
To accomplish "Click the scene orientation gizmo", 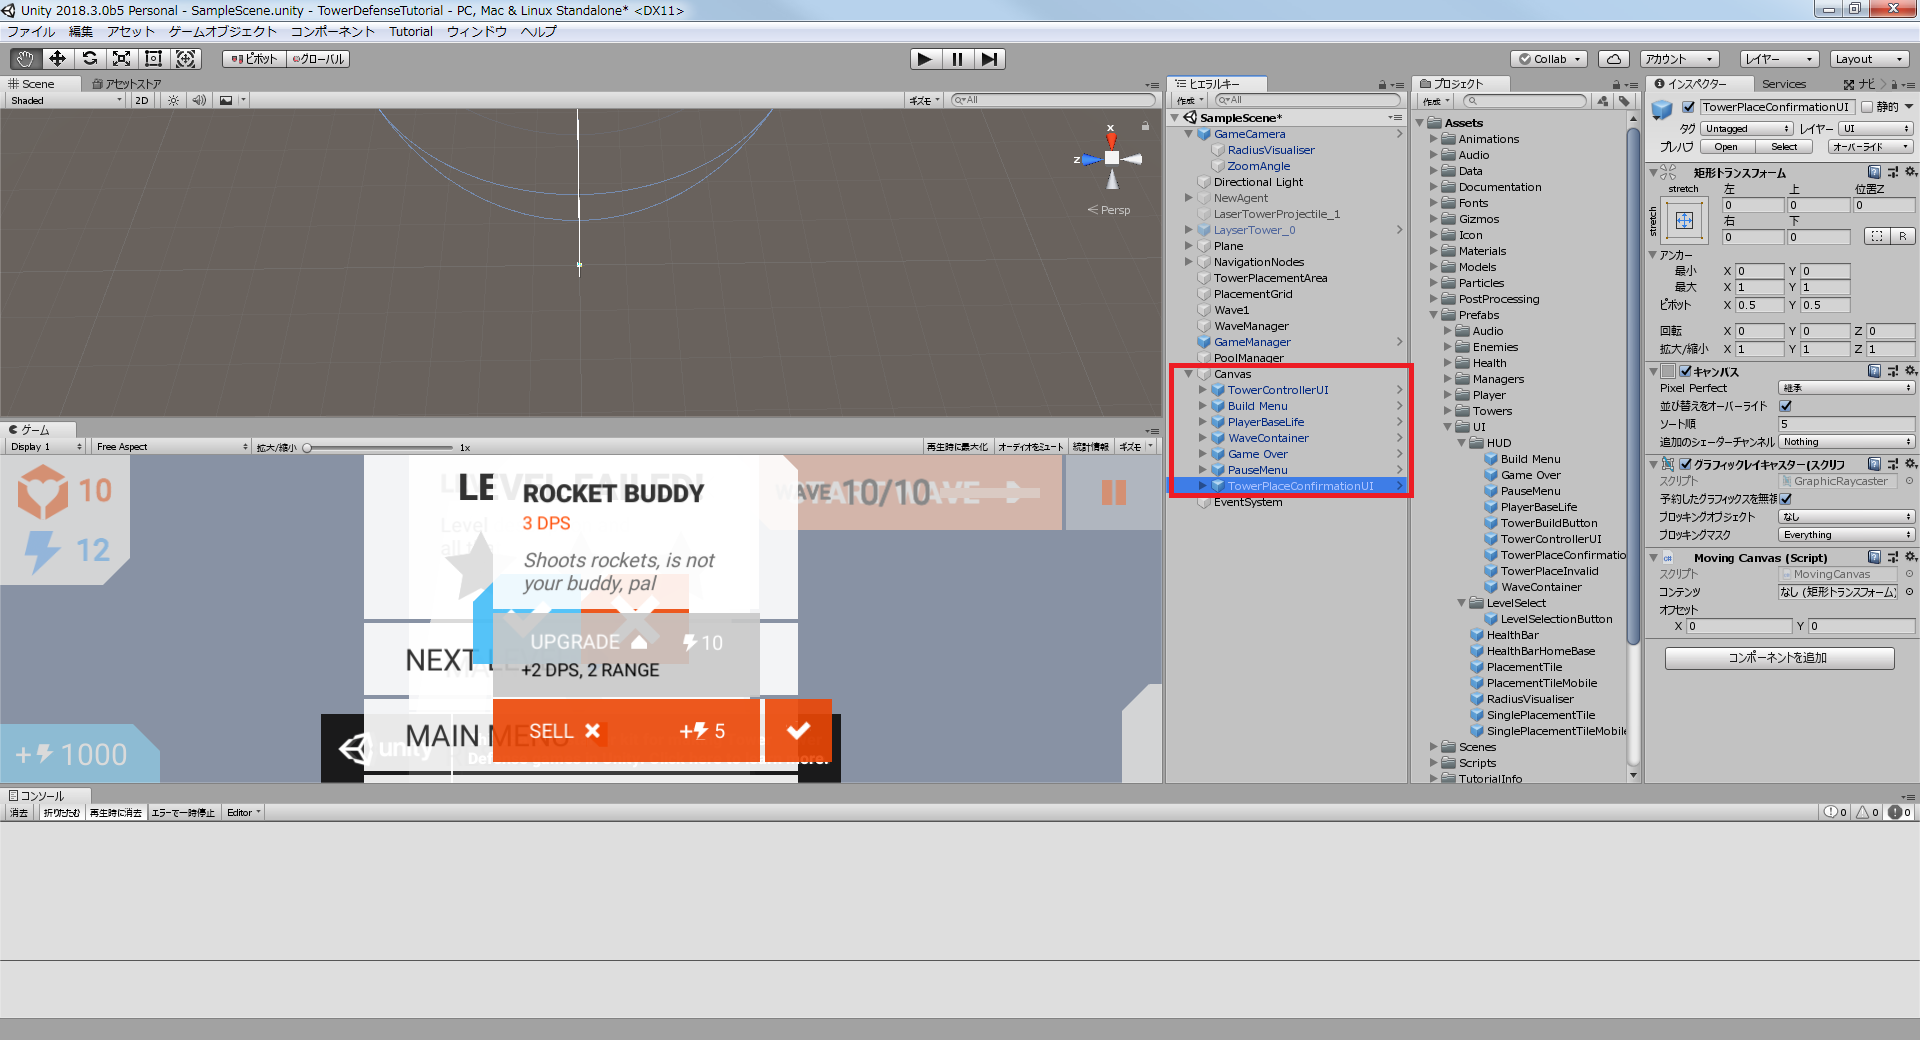I will [1110, 158].
